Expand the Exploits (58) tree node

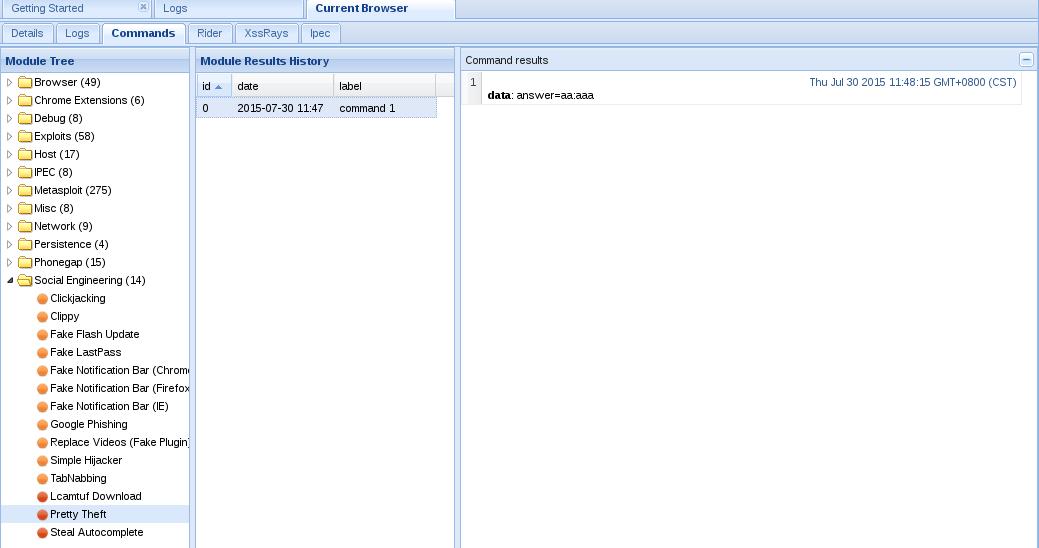[10, 137]
